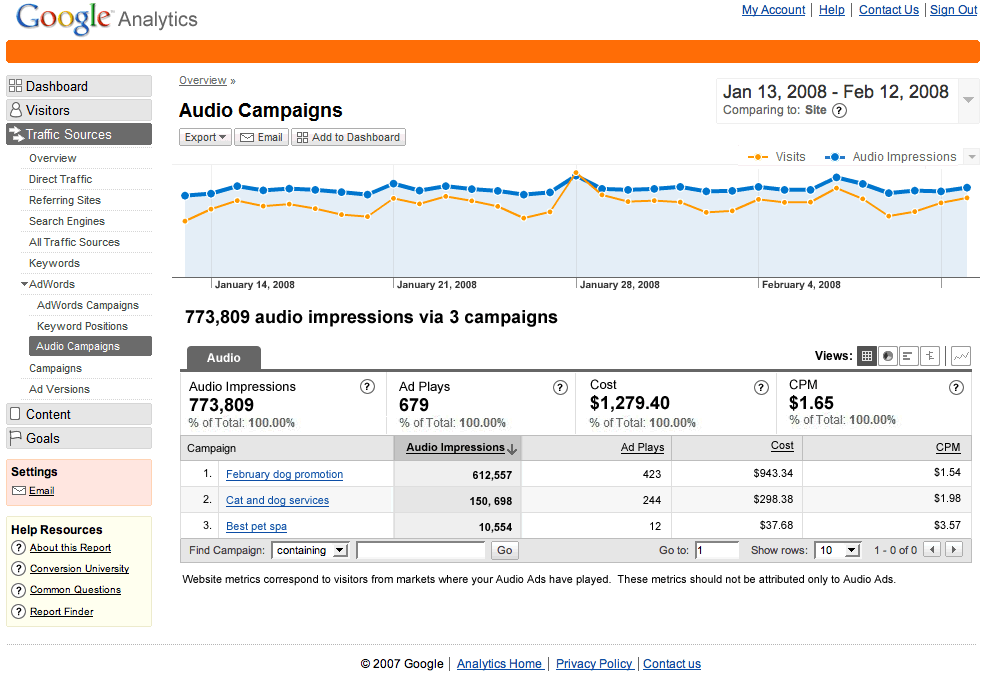Click the envelope icon in Settings
Image resolution: width=1000 pixels, height=698 pixels.
(x=18, y=491)
